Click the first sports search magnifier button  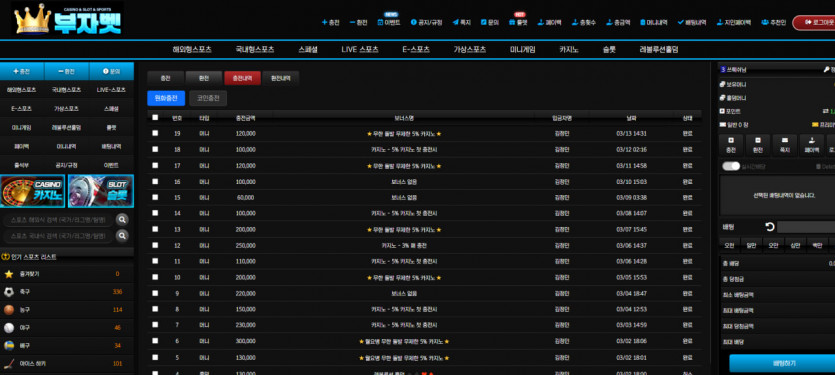[122, 219]
